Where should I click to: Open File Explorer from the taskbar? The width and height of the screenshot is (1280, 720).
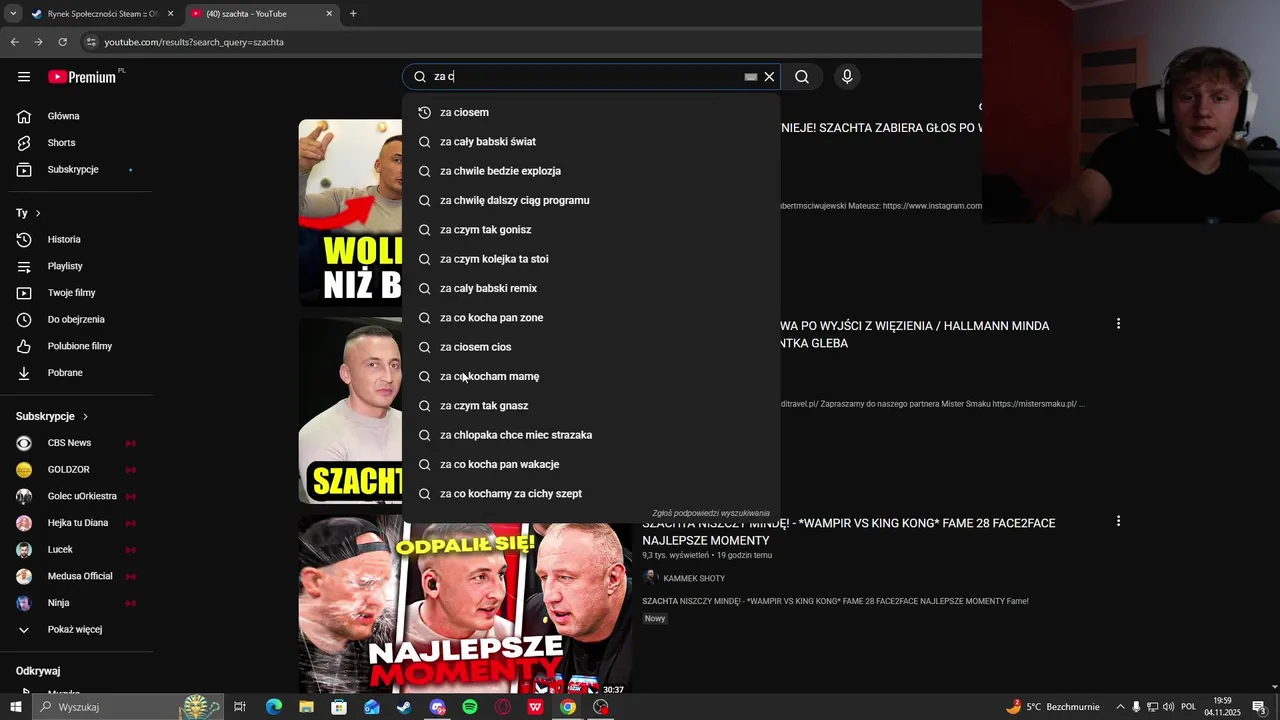(x=306, y=707)
